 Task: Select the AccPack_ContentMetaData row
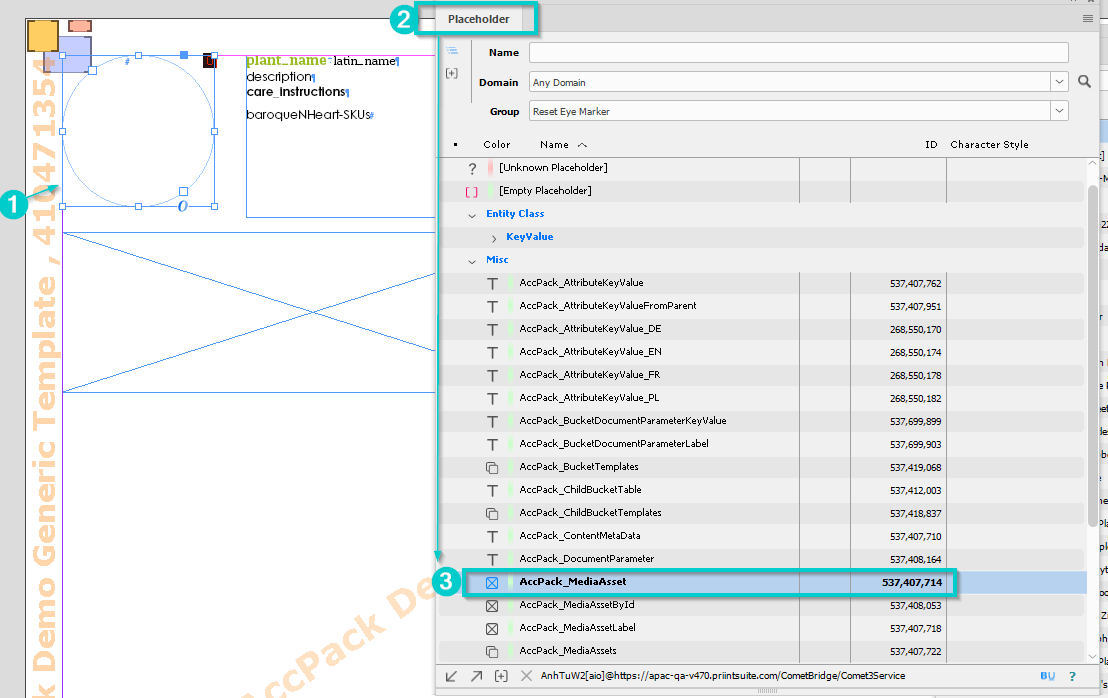pos(762,536)
